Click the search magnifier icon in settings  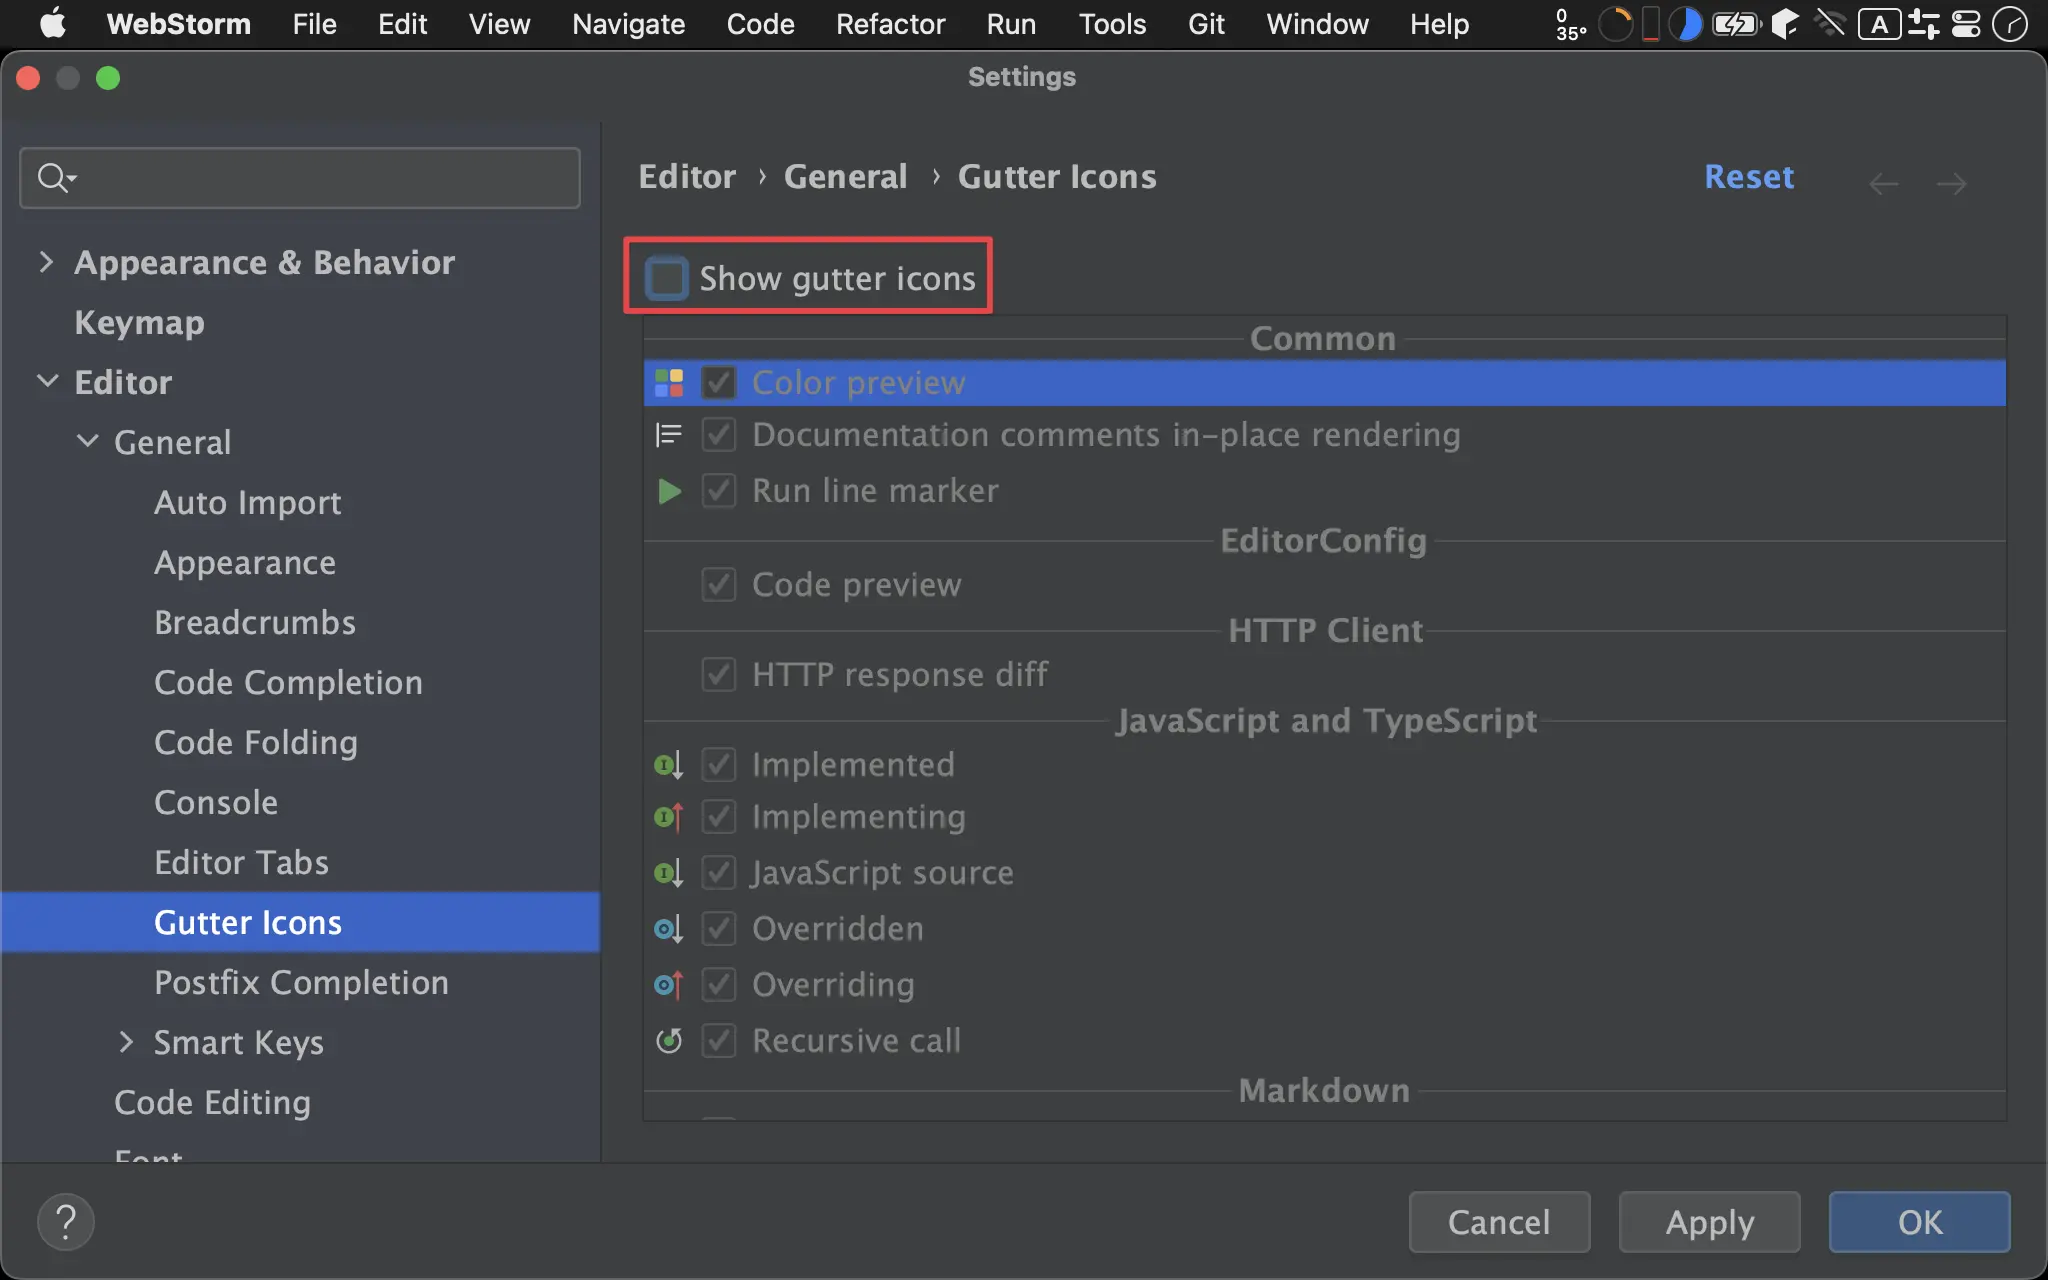[x=54, y=178]
